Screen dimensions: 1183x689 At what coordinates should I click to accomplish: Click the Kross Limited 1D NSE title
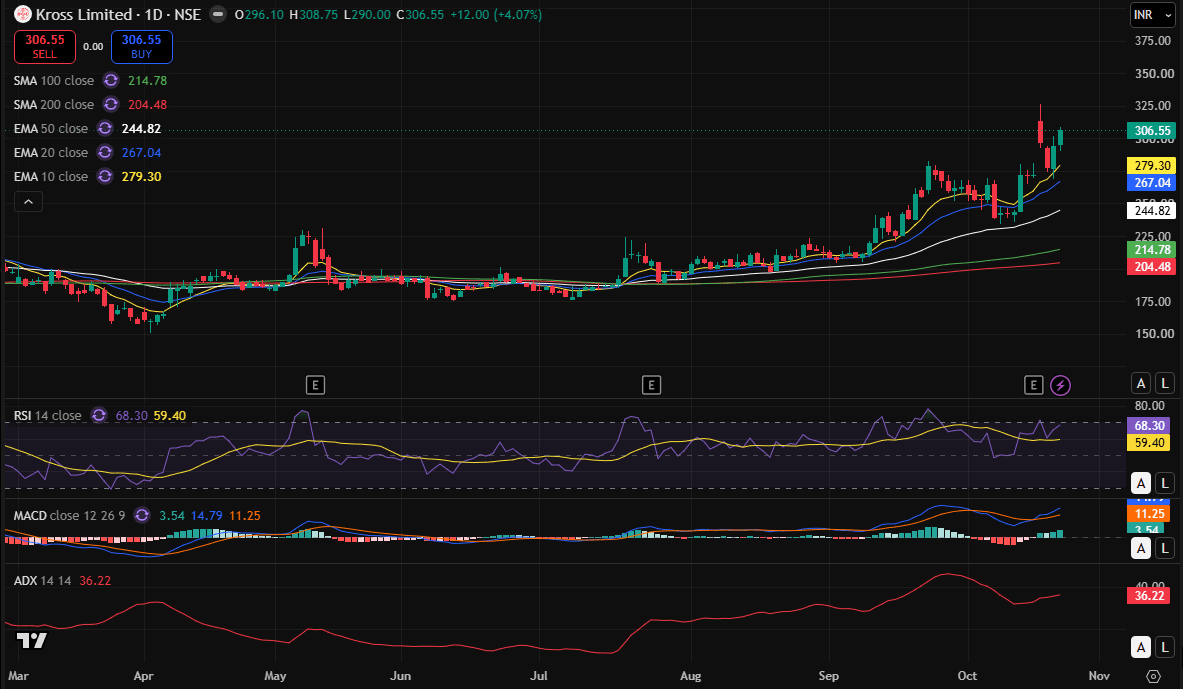(118, 14)
